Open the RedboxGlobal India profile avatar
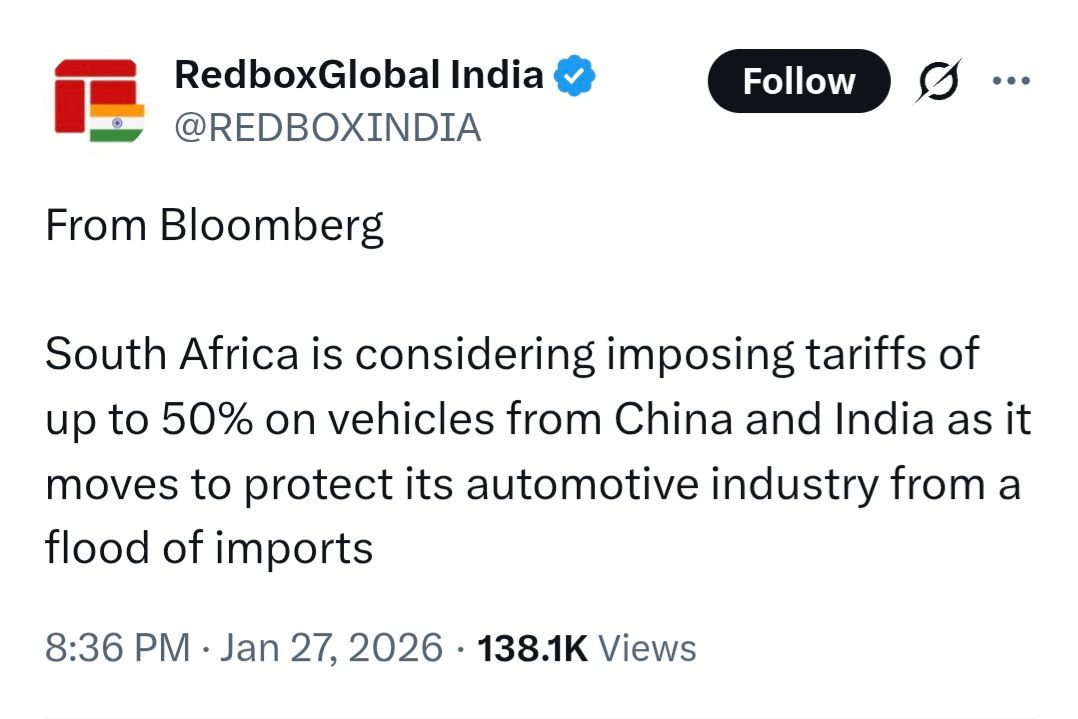 pyautogui.click(x=99, y=101)
